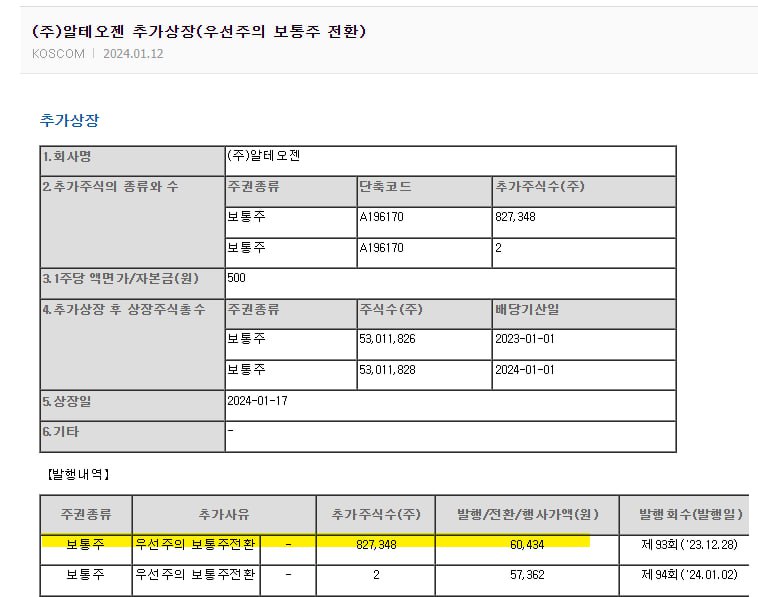Click the blue 추가상장 heading
Screen dimensions: 758x597
pyautogui.click(x=70, y=120)
